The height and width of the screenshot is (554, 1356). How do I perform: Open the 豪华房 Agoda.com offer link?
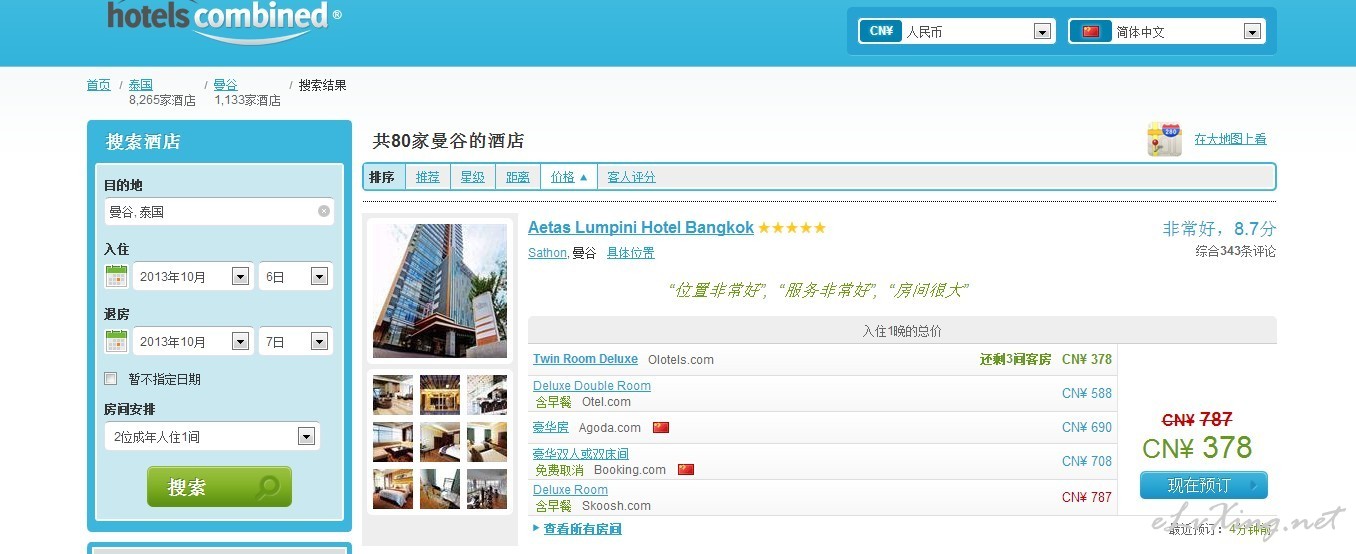(551, 427)
